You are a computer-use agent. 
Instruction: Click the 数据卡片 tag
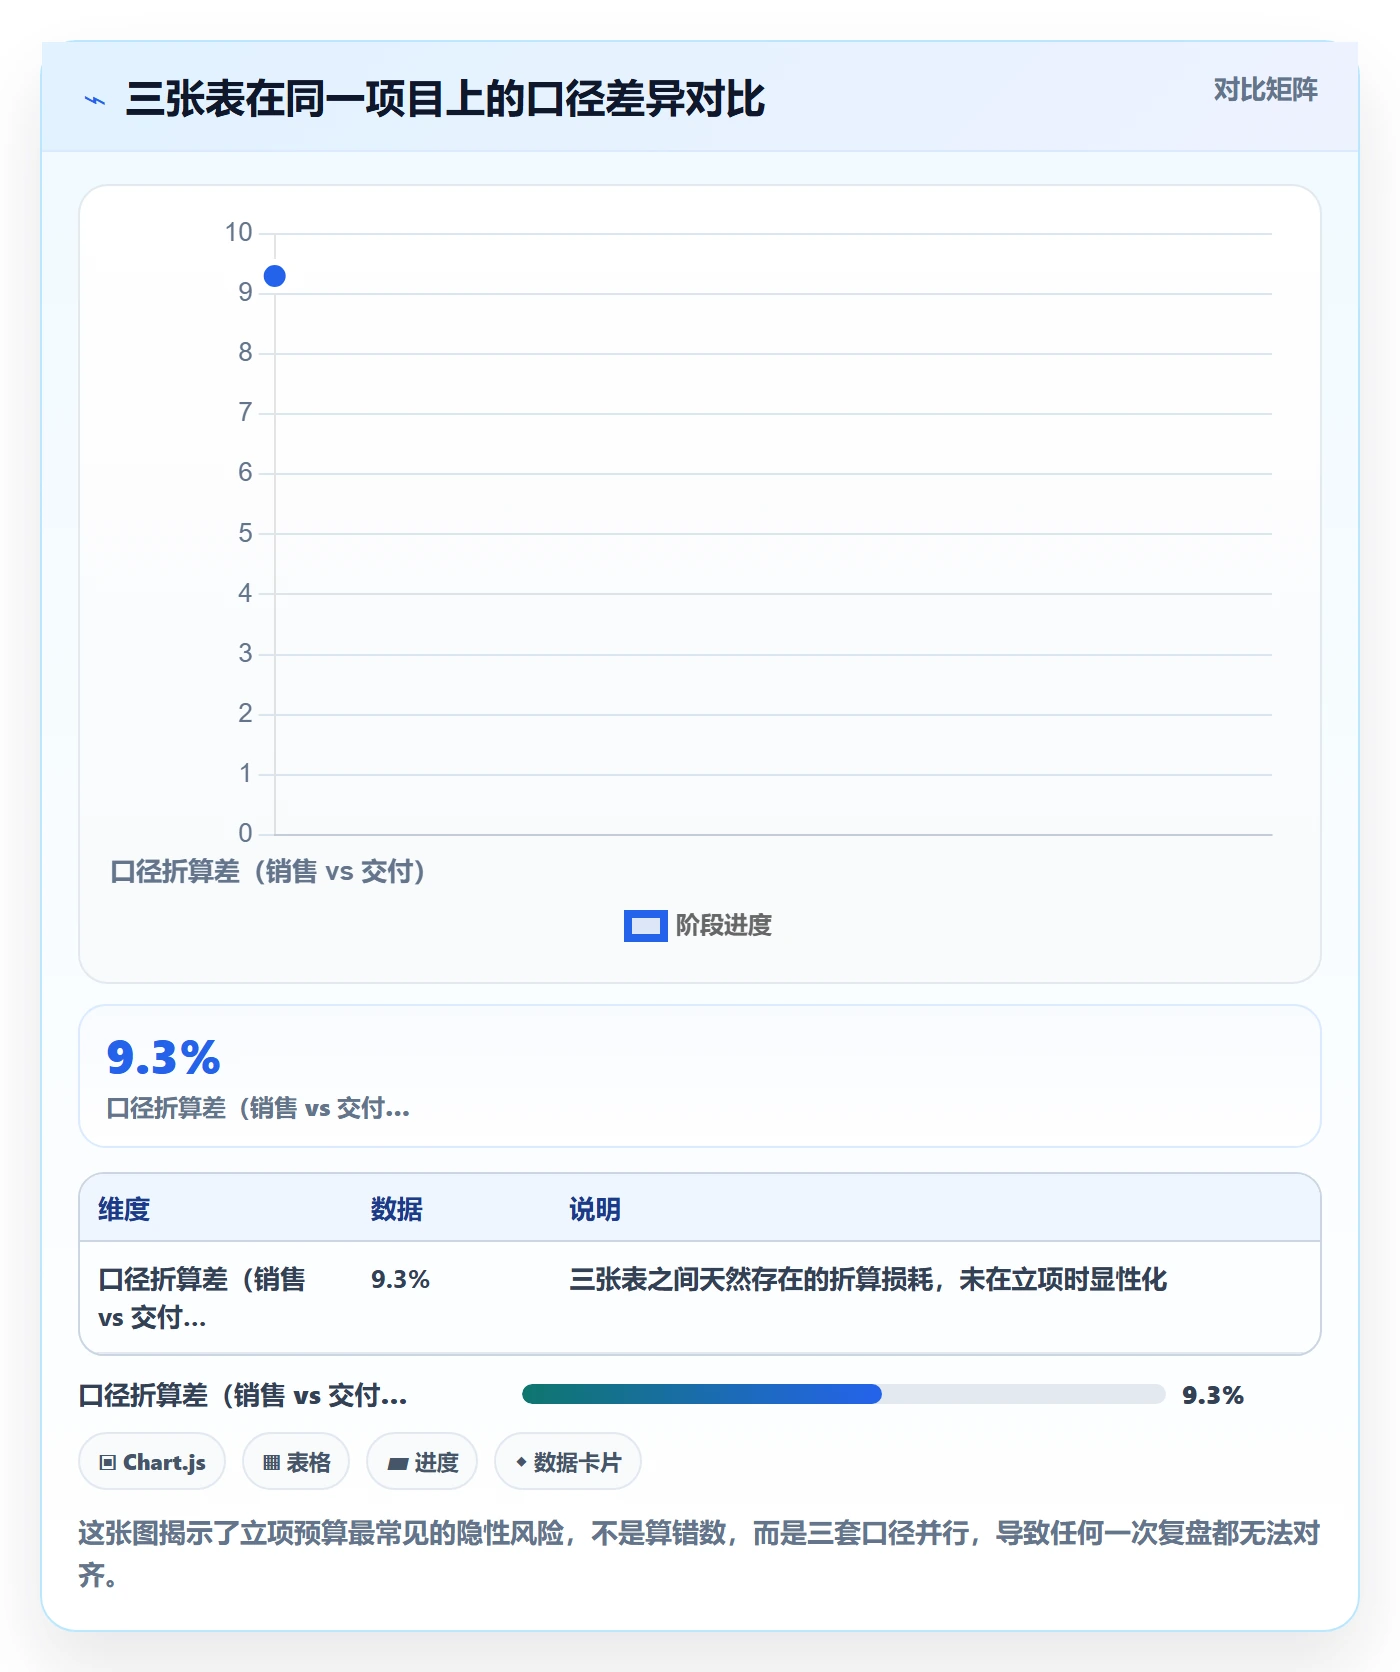click(x=568, y=1462)
